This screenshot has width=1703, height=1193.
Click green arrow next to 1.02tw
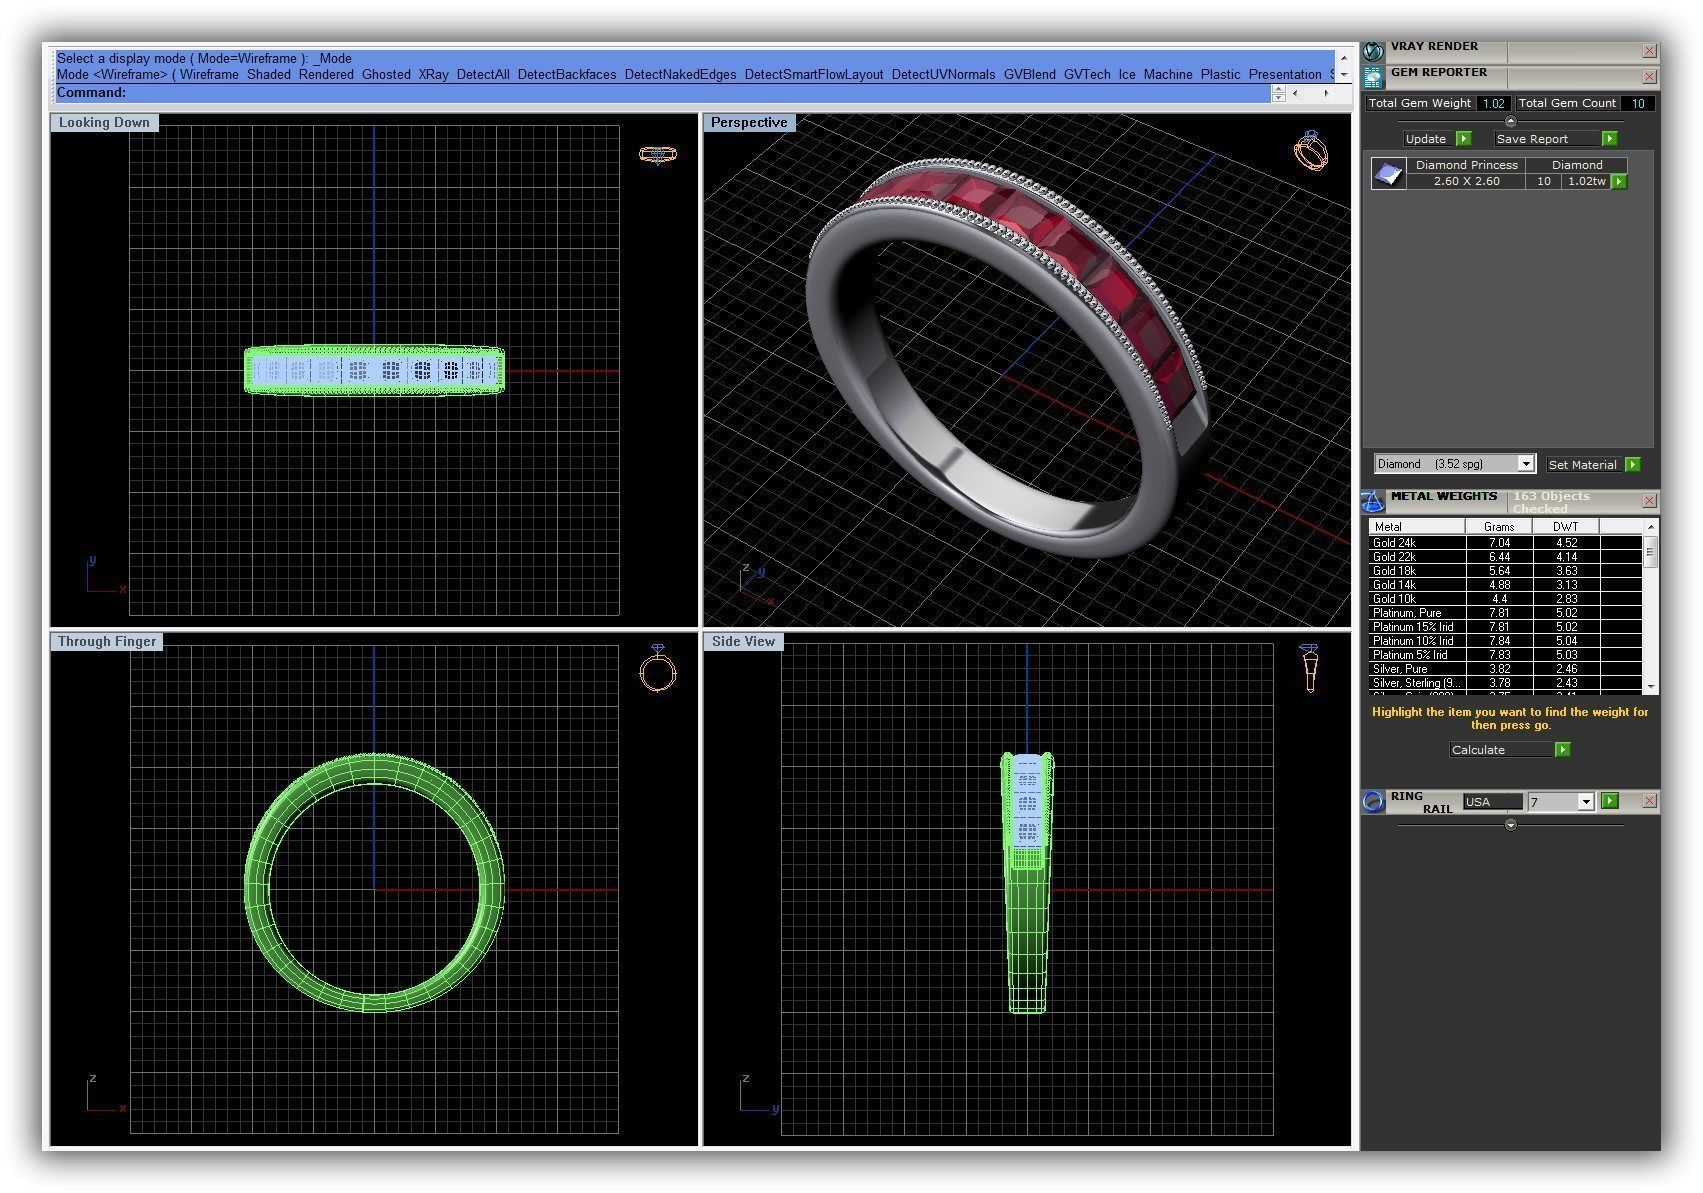1619,182
